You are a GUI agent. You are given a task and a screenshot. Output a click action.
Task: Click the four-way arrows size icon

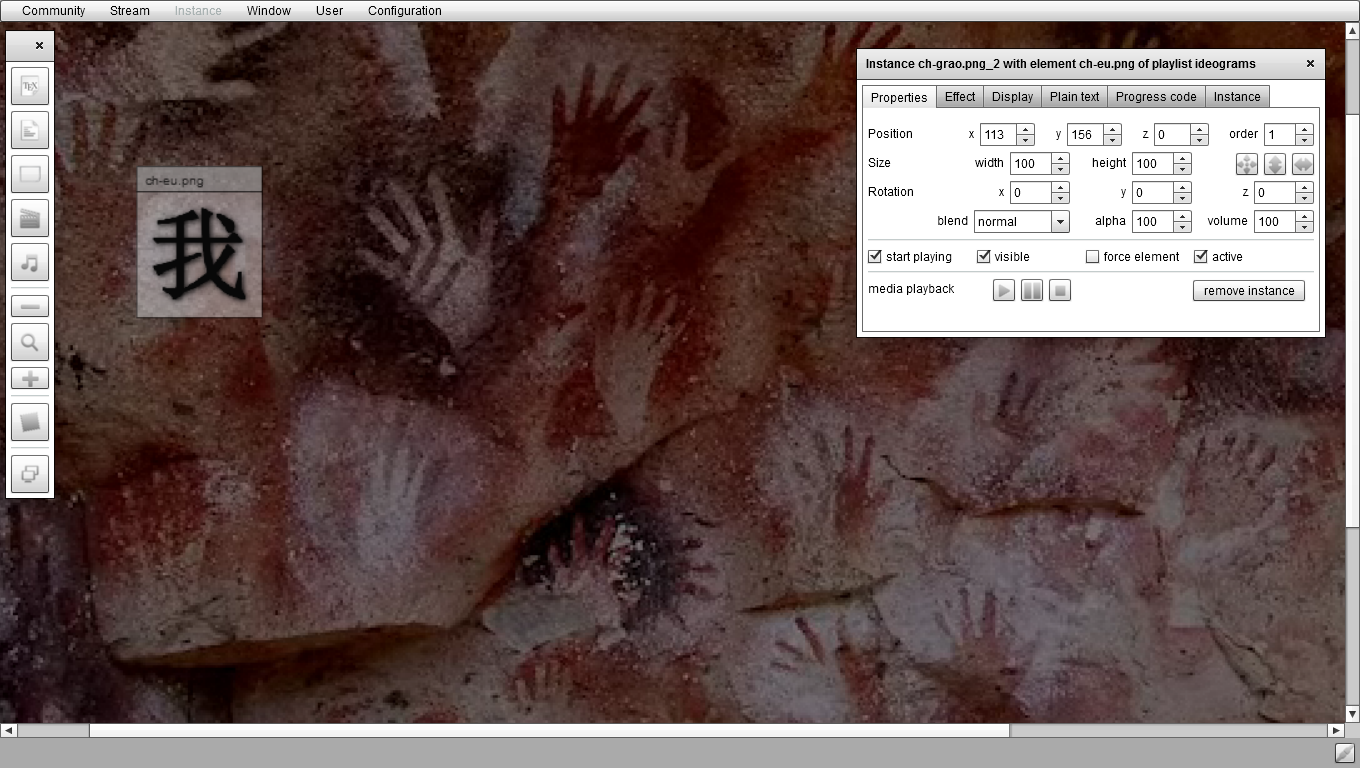point(1247,164)
